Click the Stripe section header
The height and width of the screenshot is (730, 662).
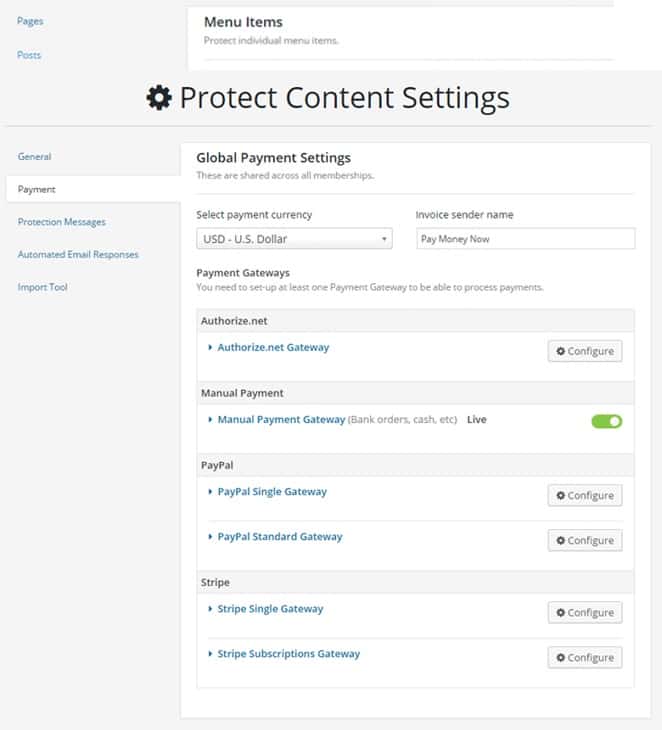415,582
